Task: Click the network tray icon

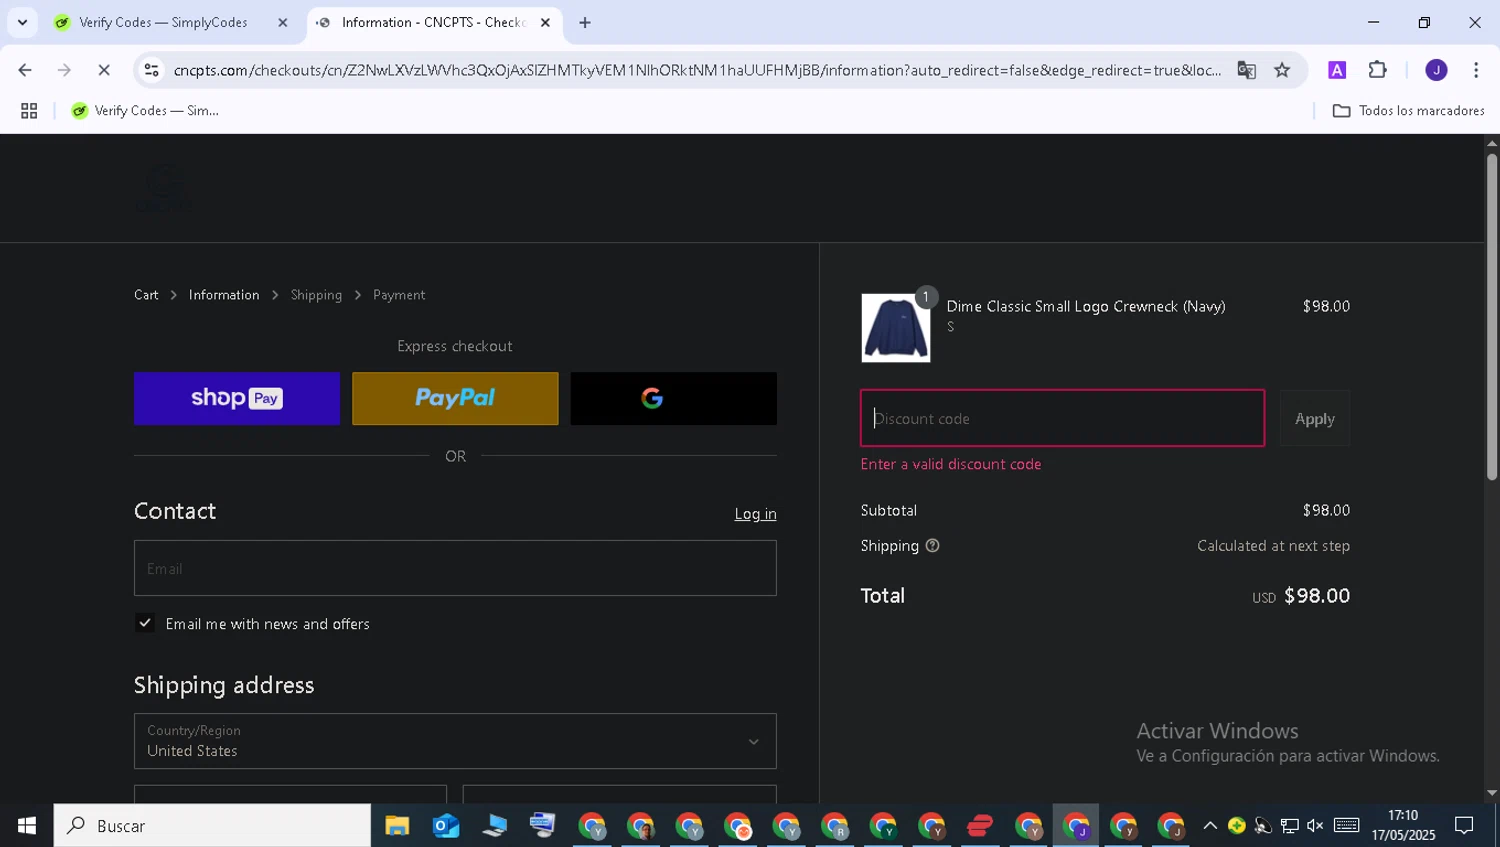Action: point(1289,826)
